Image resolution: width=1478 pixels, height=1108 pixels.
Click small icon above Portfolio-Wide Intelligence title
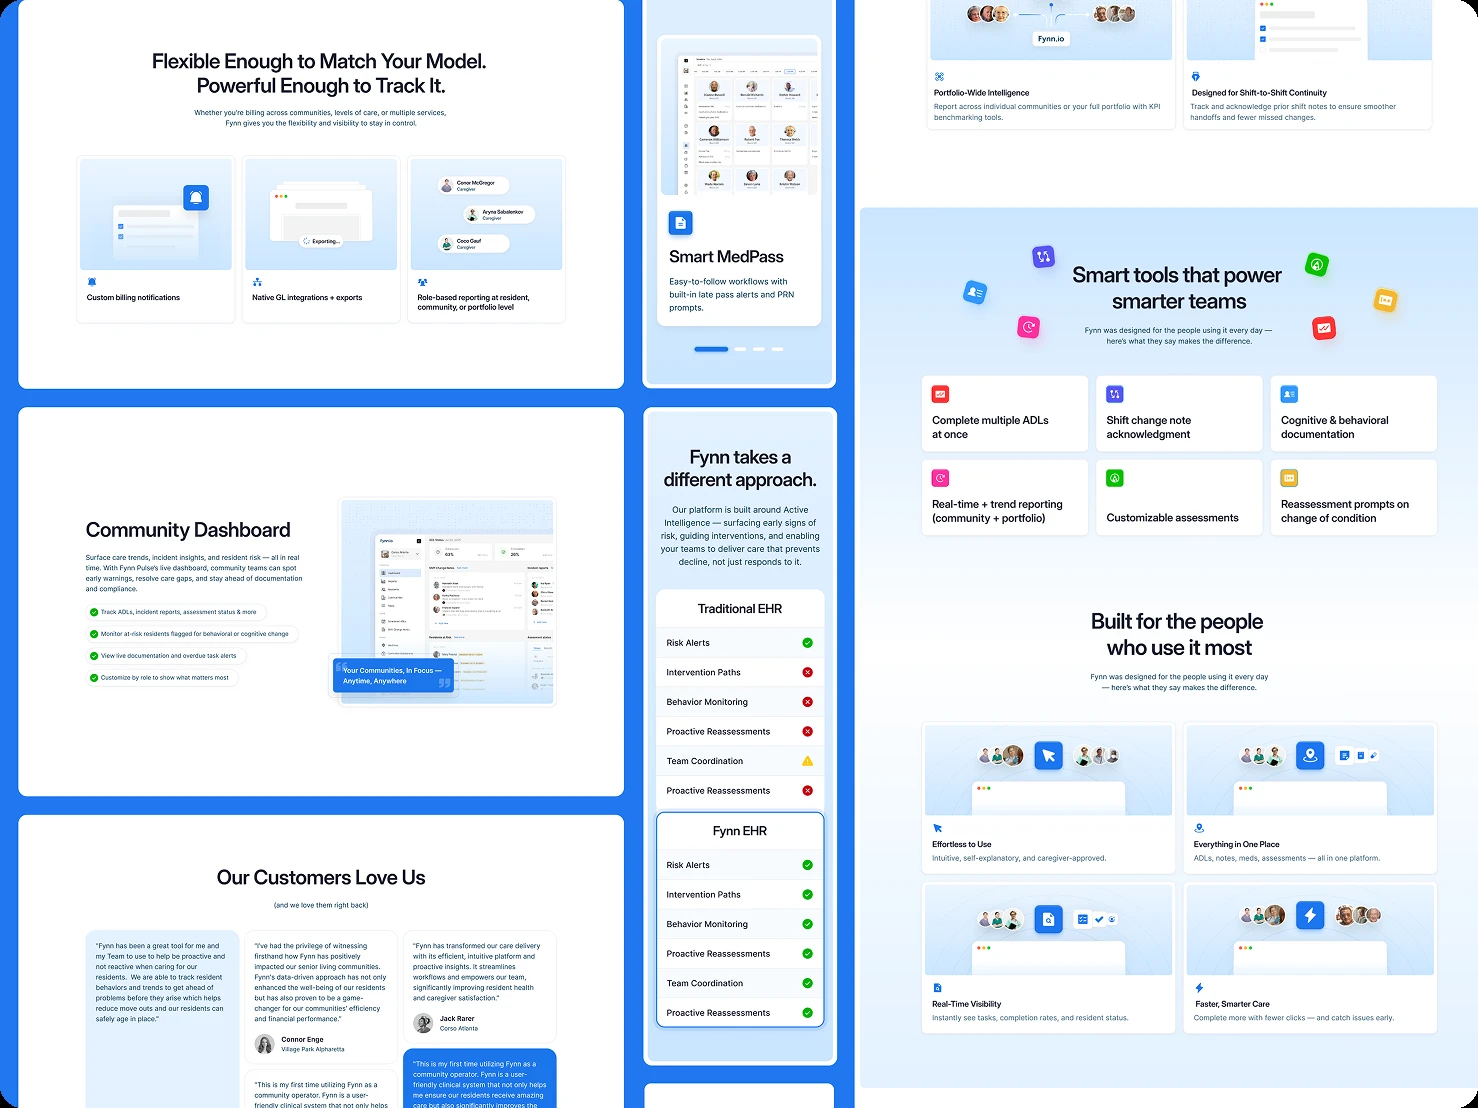click(939, 77)
